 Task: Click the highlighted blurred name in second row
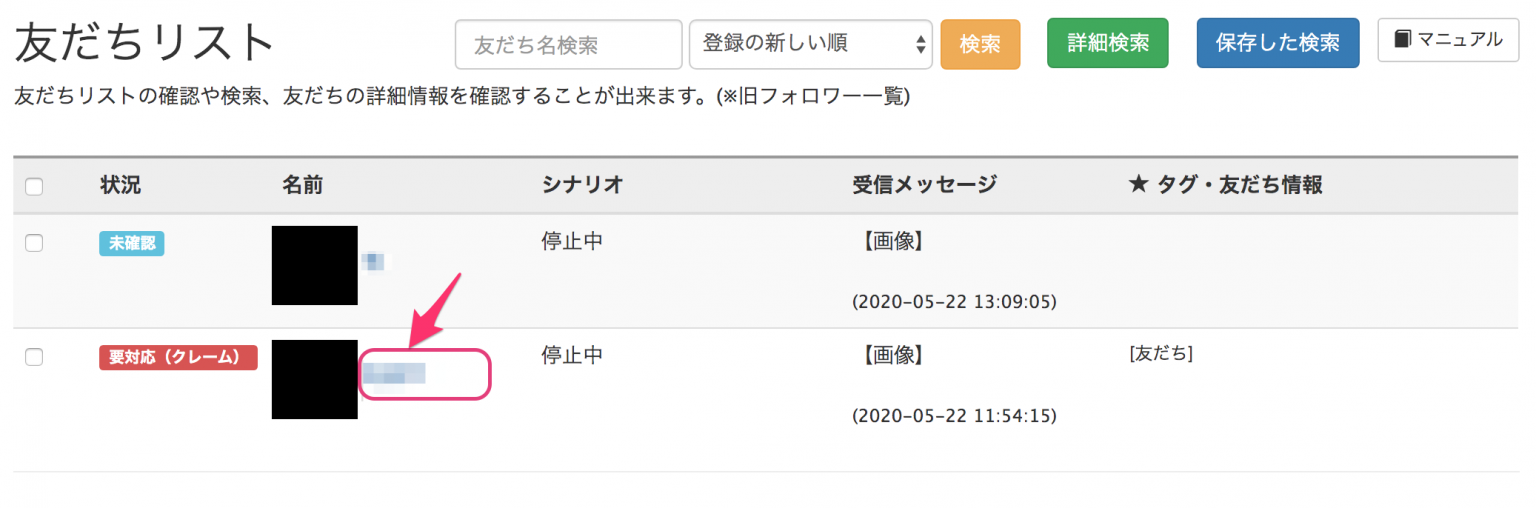pyautogui.click(x=394, y=374)
